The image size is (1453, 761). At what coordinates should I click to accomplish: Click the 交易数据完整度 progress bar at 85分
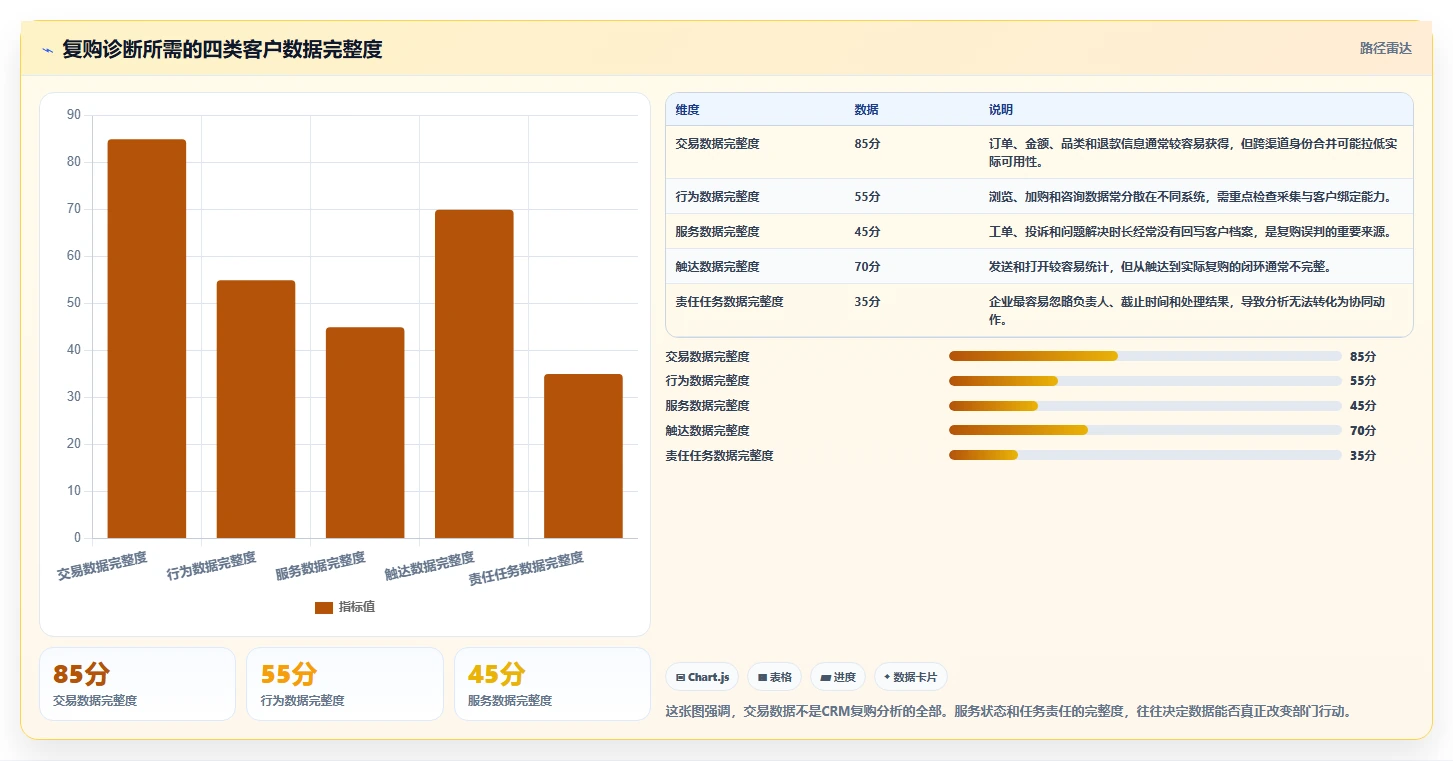click(x=1145, y=356)
